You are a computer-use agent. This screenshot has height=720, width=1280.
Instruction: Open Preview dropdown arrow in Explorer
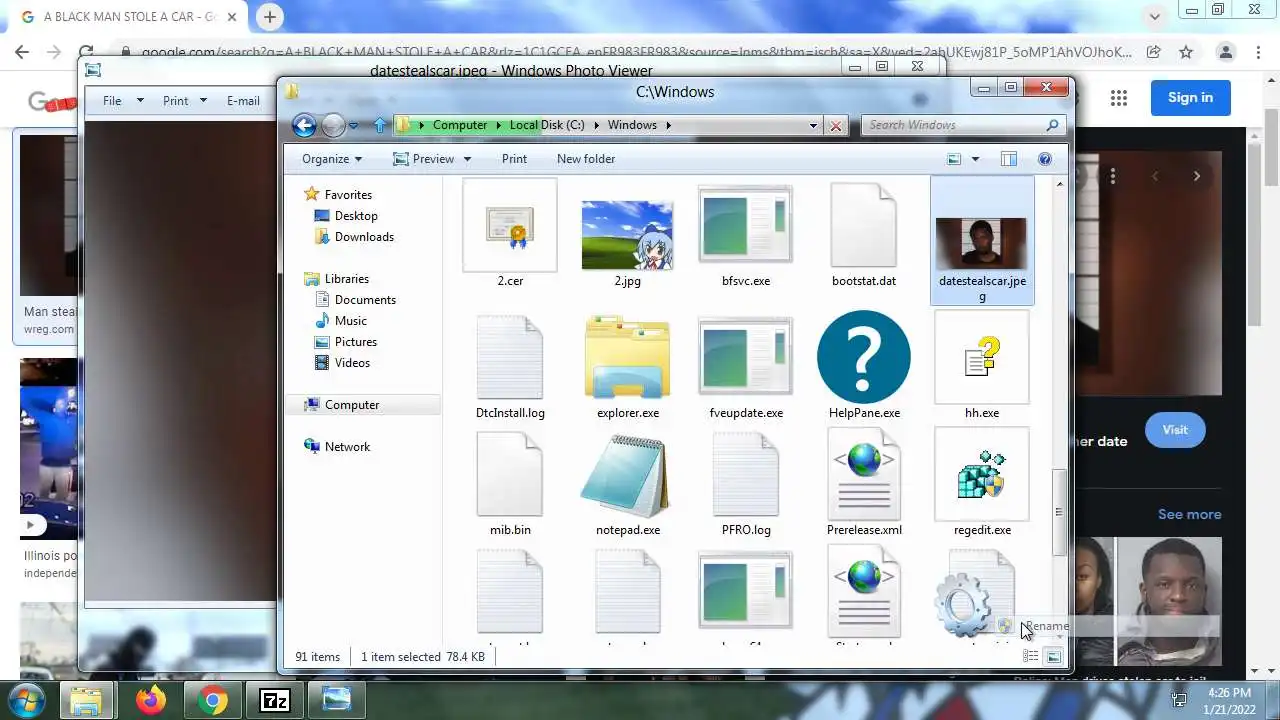coord(467,159)
